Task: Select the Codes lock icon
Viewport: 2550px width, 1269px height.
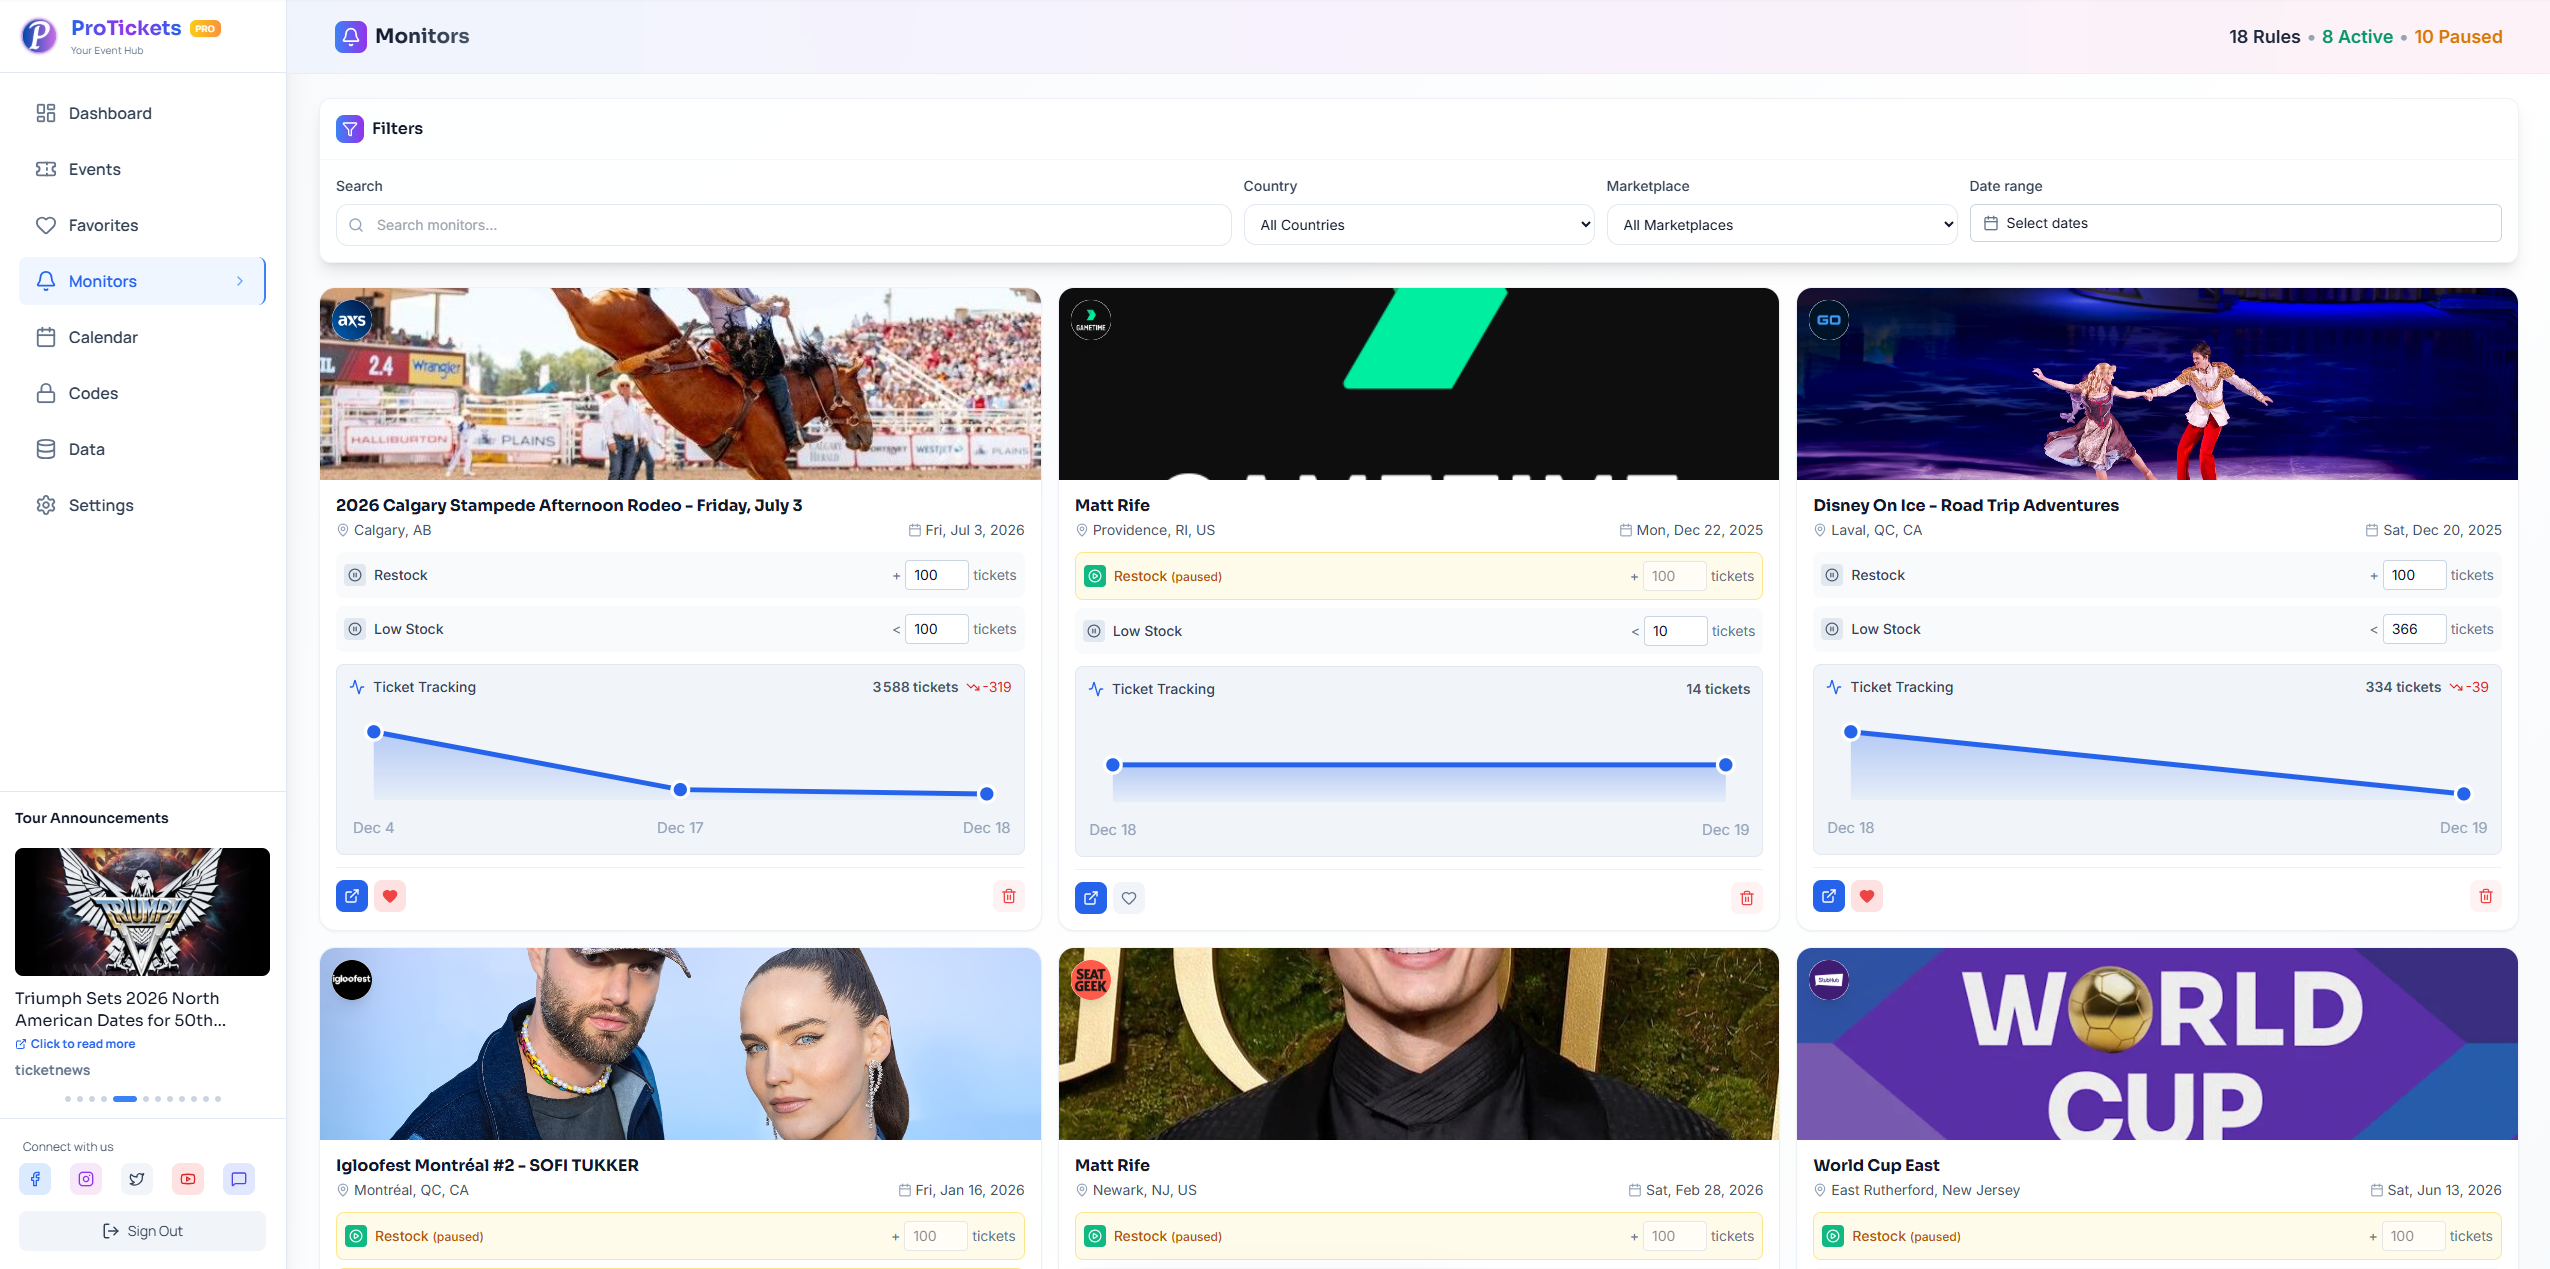Action: pyautogui.click(x=47, y=393)
